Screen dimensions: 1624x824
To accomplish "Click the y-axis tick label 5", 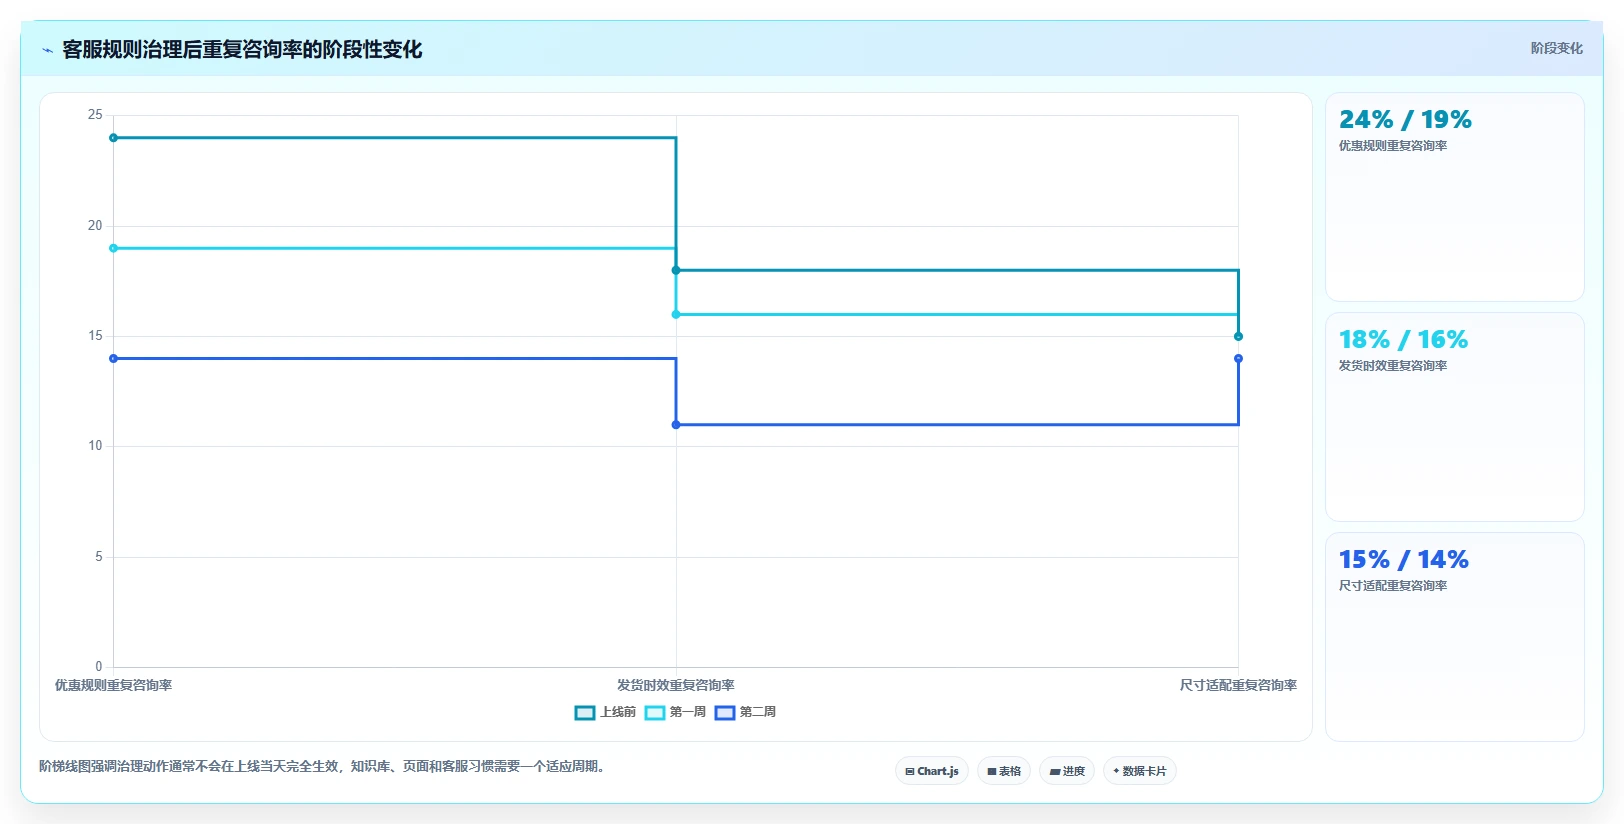I will click(x=99, y=557).
